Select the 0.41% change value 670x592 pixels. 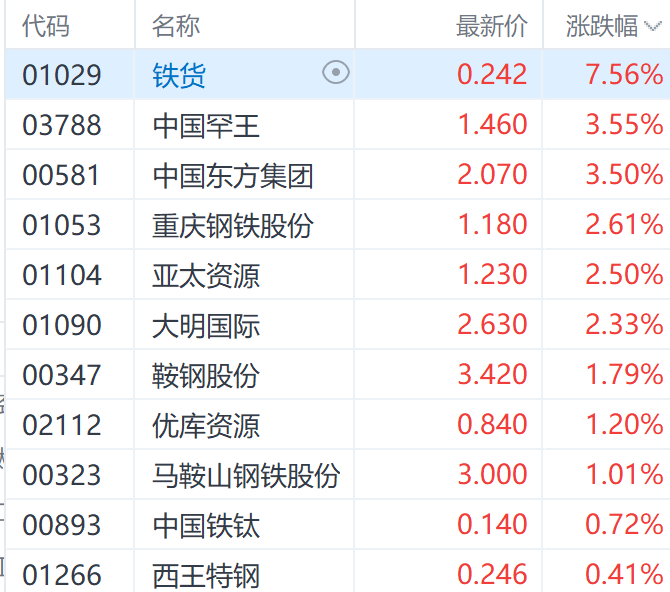click(x=624, y=574)
